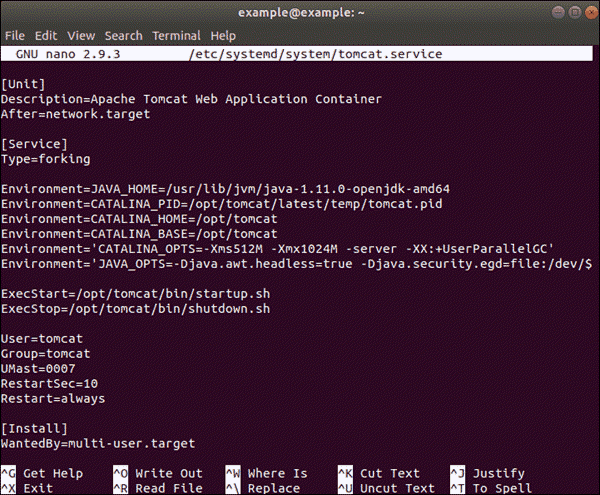The image size is (600, 495).
Task: Place cursor on the JAVA_OPTS environment line
Action: click(x=297, y=264)
